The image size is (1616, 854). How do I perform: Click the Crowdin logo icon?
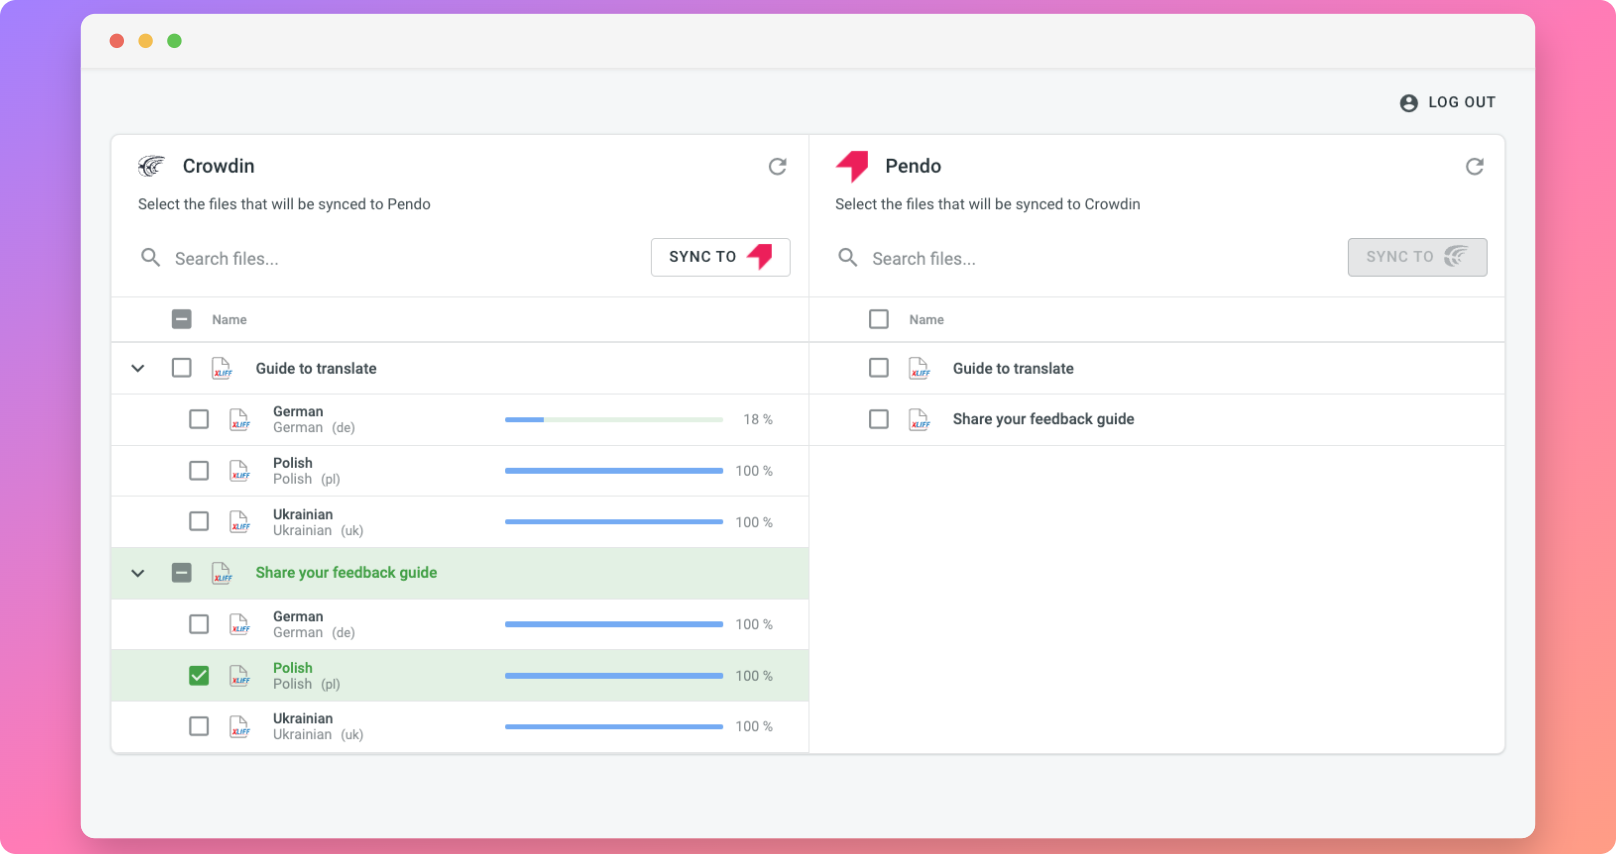151,166
